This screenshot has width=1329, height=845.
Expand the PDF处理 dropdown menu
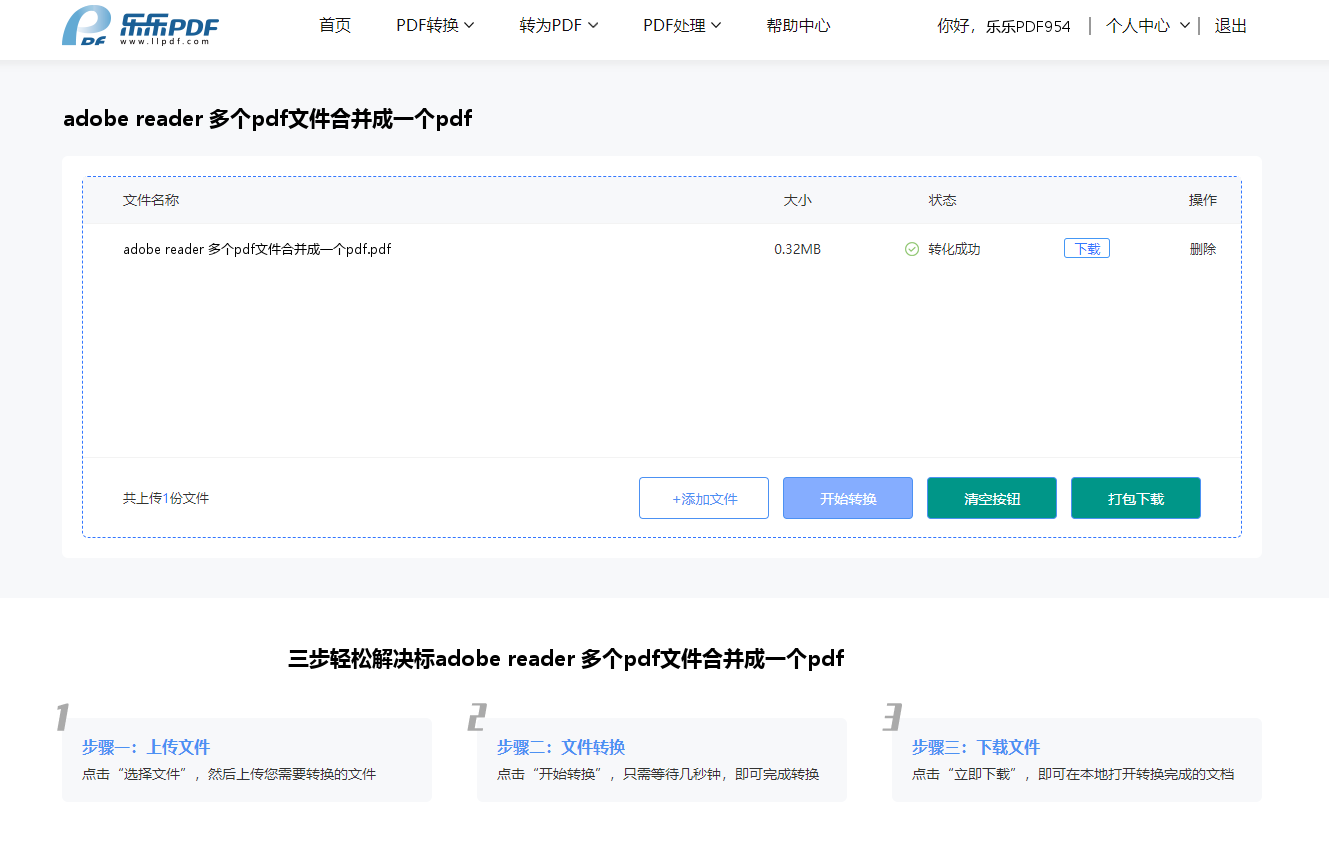tap(682, 26)
